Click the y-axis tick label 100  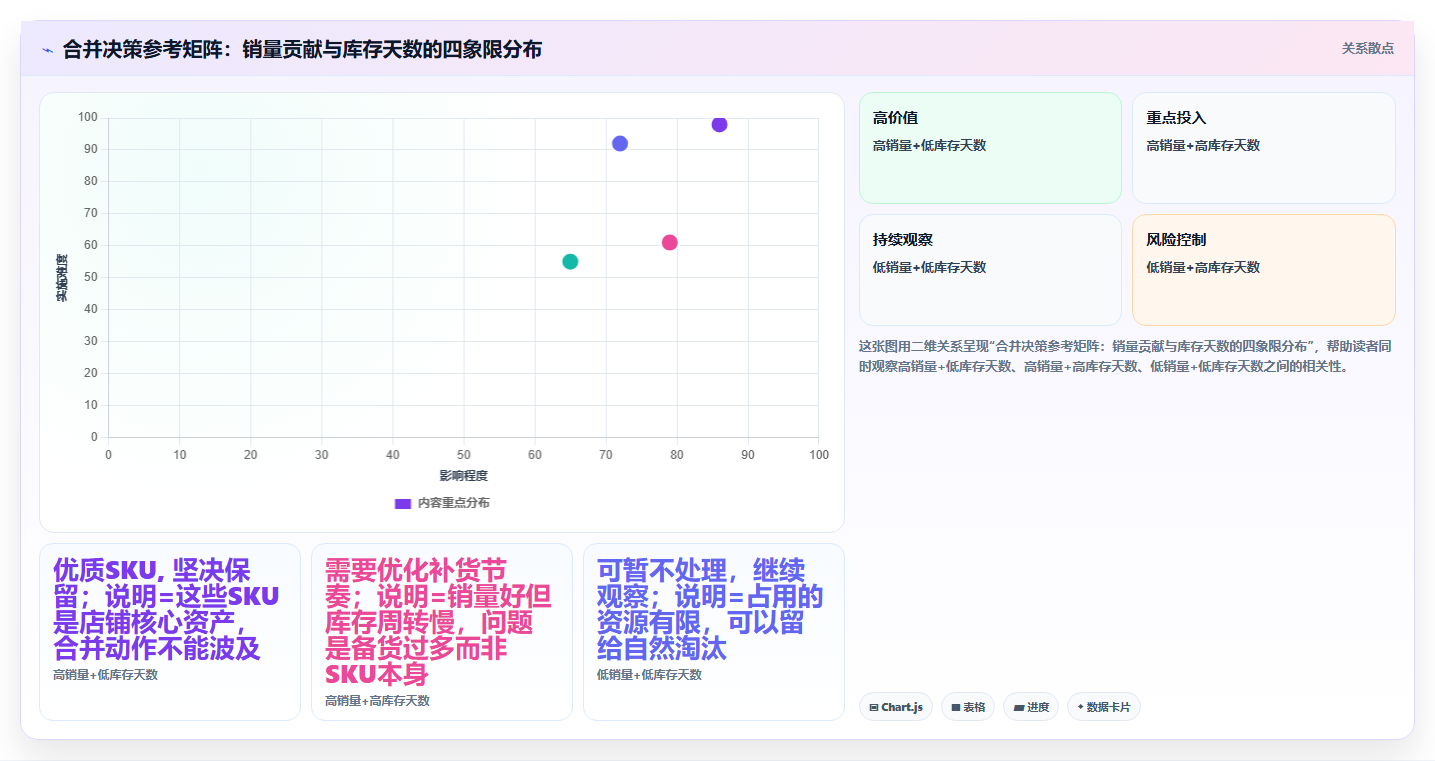pyautogui.click(x=88, y=118)
